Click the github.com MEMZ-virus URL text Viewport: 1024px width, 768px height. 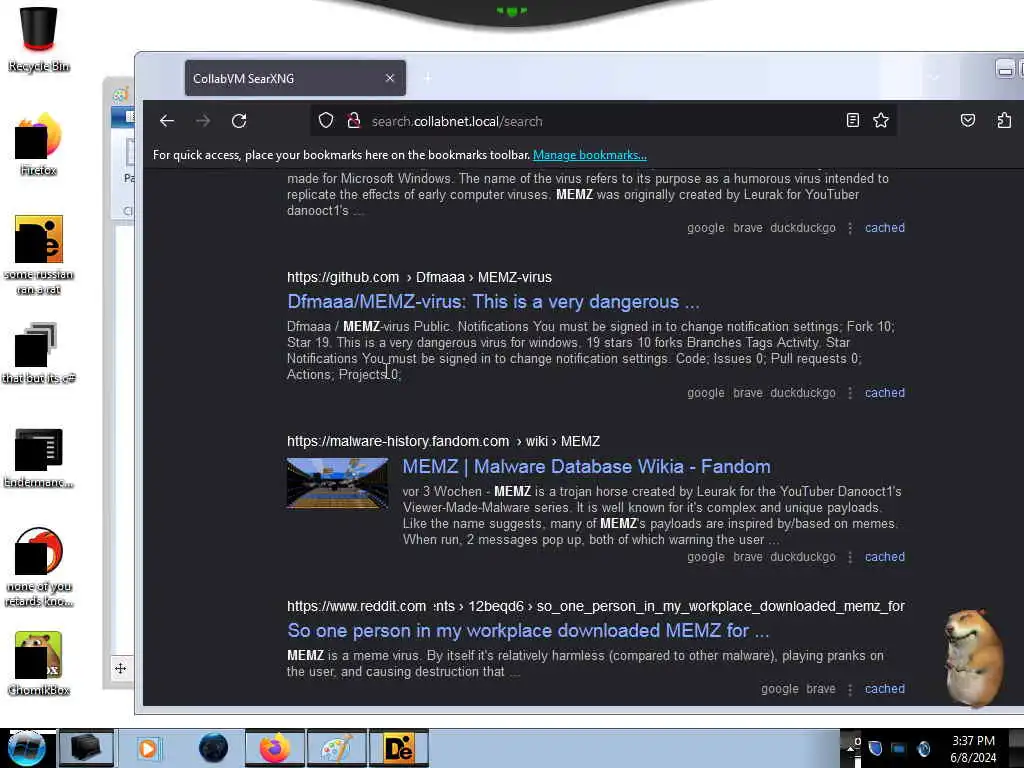[x=419, y=278]
